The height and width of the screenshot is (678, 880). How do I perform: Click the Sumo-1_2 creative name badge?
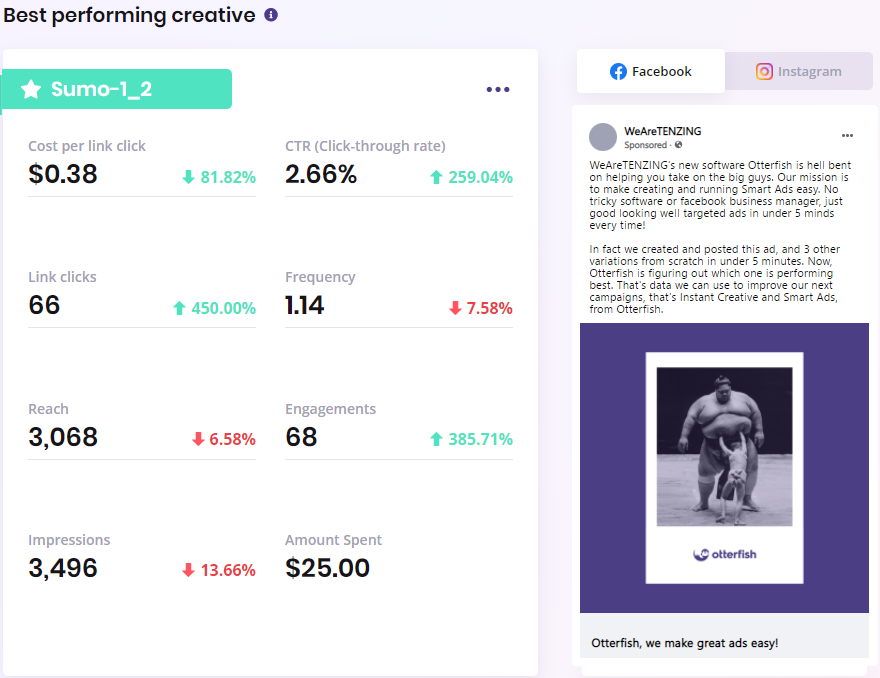click(116, 89)
